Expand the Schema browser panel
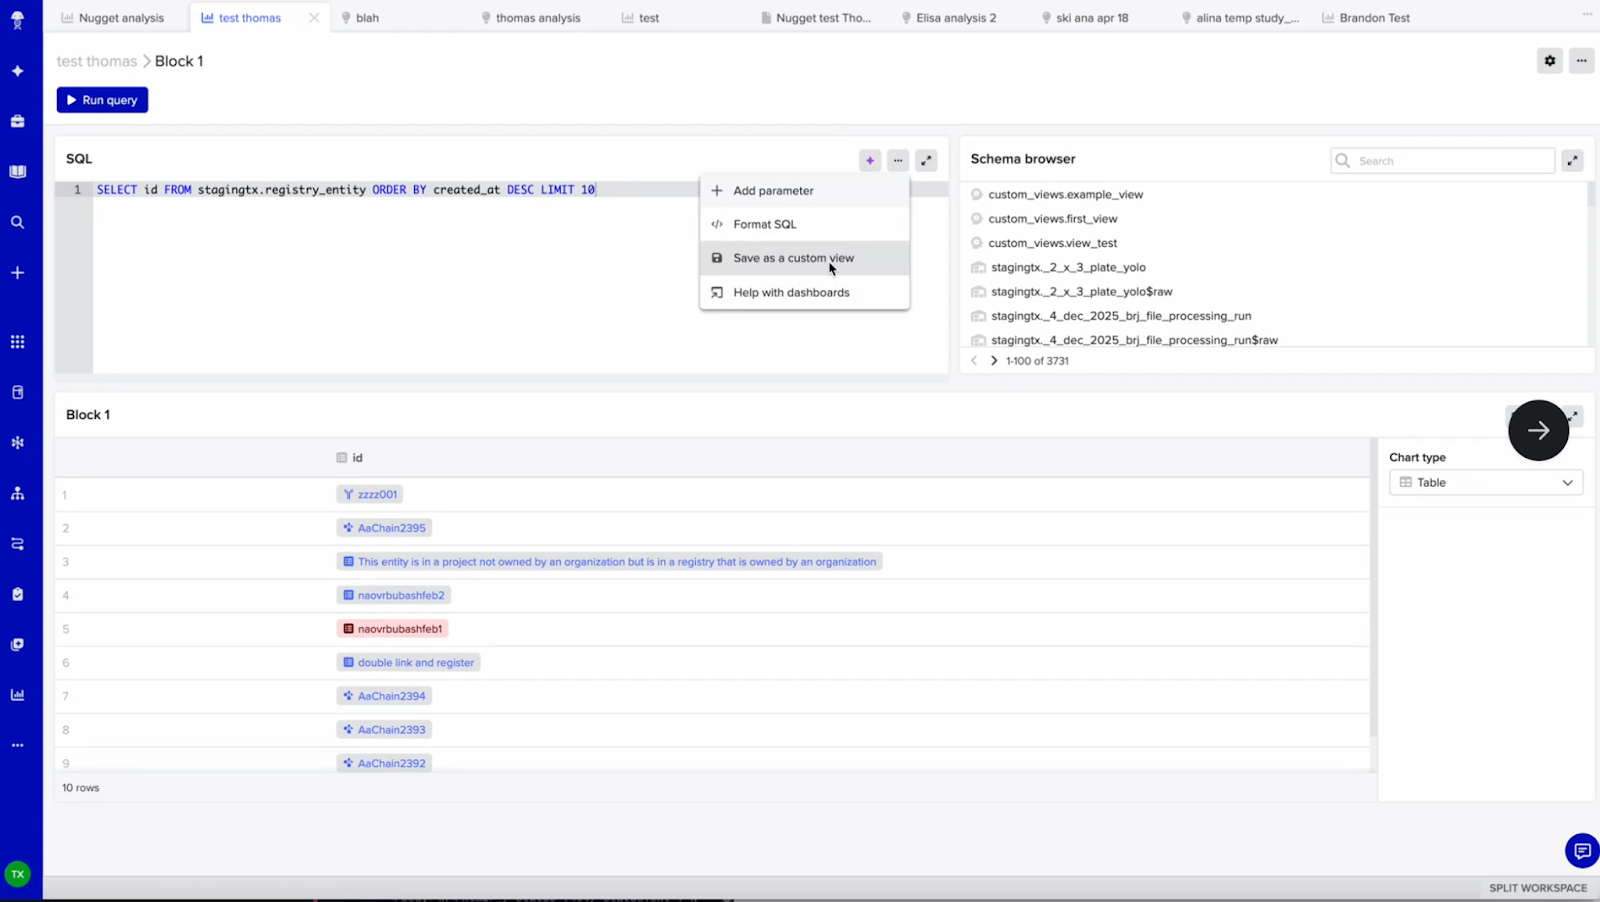The height and width of the screenshot is (902, 1600). pyautogui.click(x=1572, y=160)
